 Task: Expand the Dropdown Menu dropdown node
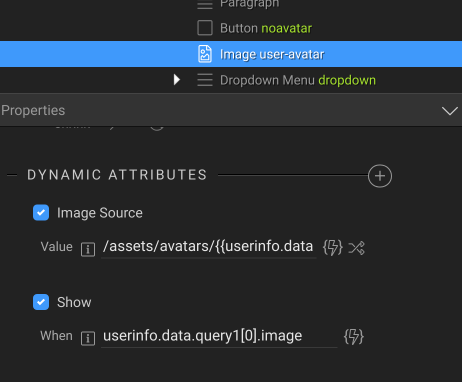click(x=177, y=80)
